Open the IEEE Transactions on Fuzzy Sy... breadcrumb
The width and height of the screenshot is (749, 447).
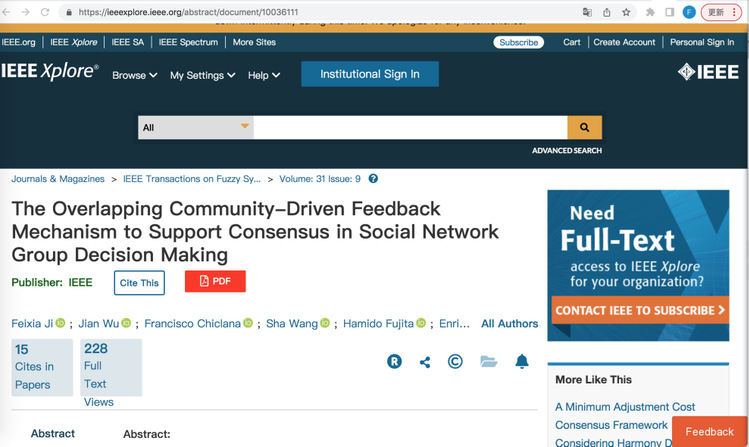(192, 179)
